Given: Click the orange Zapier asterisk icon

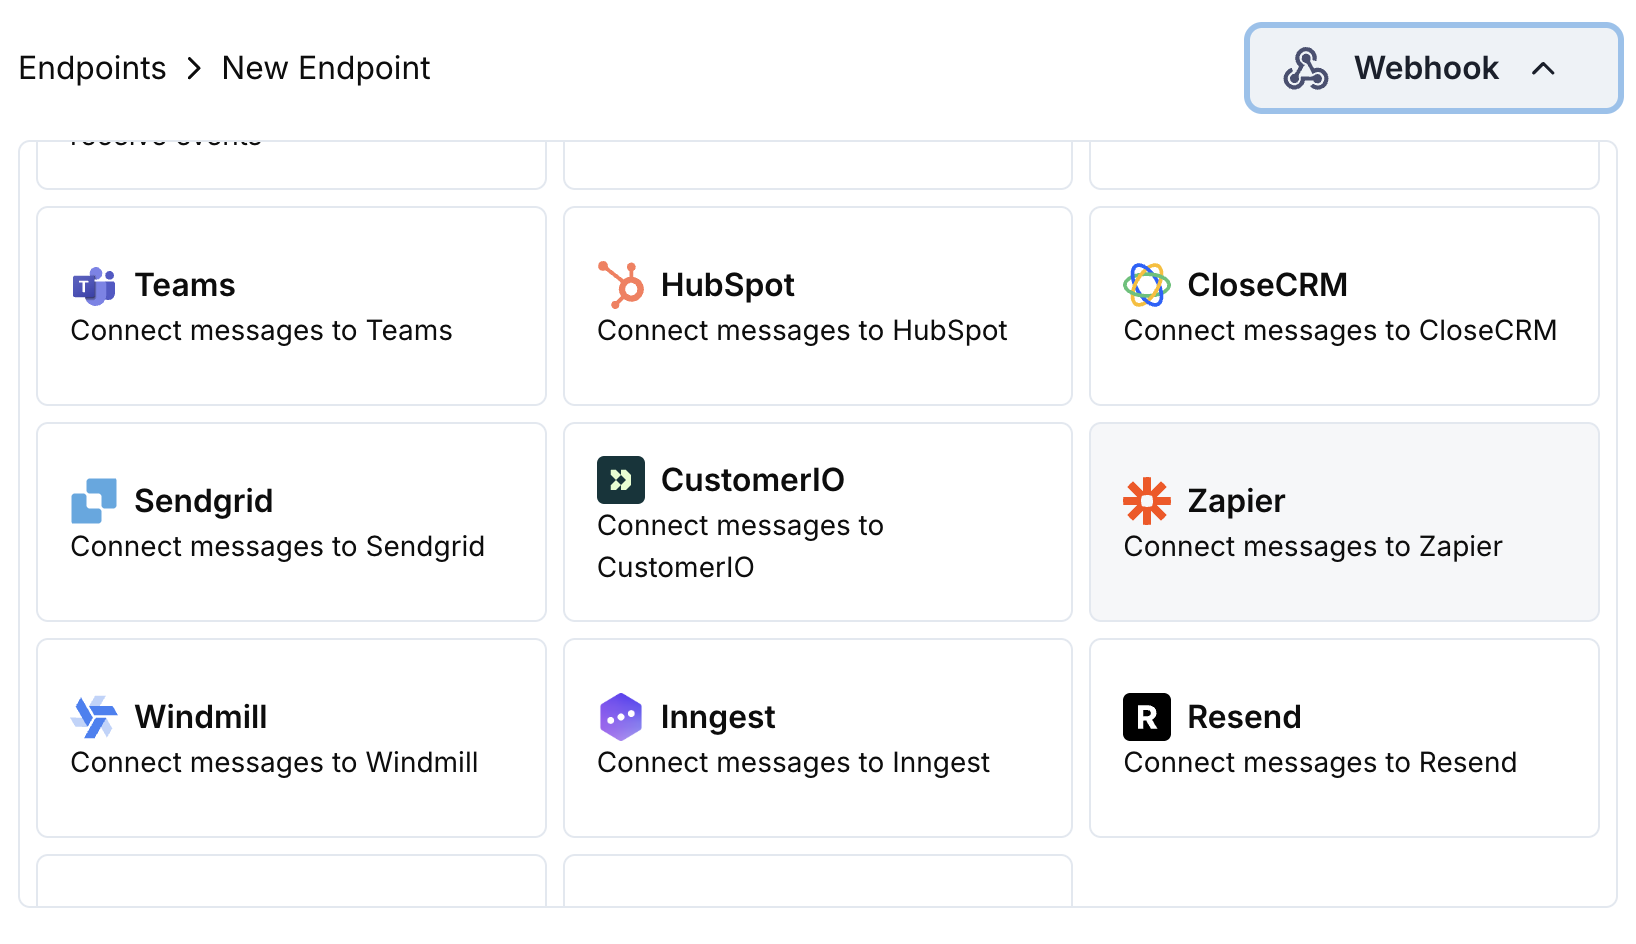Looking at the screenshot, I should 1146,501.
